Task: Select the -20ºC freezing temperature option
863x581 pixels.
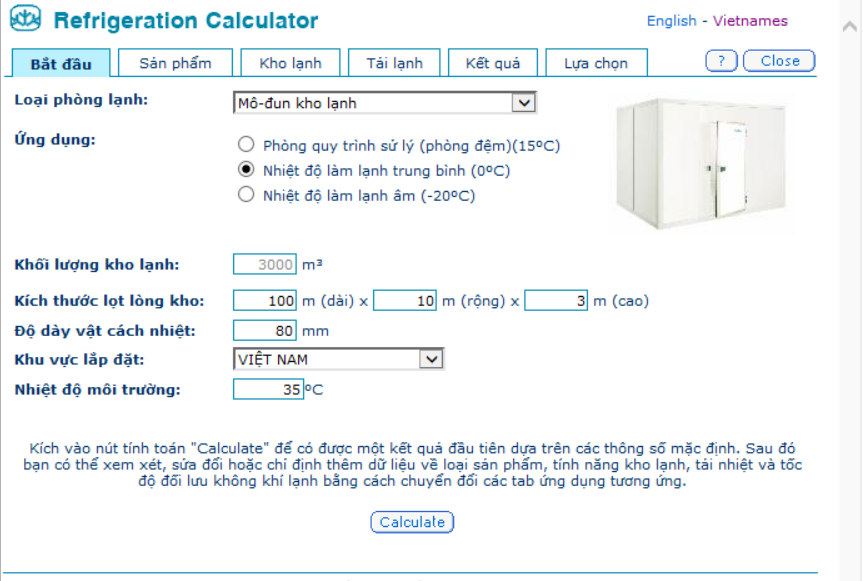Action: (246, 195)
